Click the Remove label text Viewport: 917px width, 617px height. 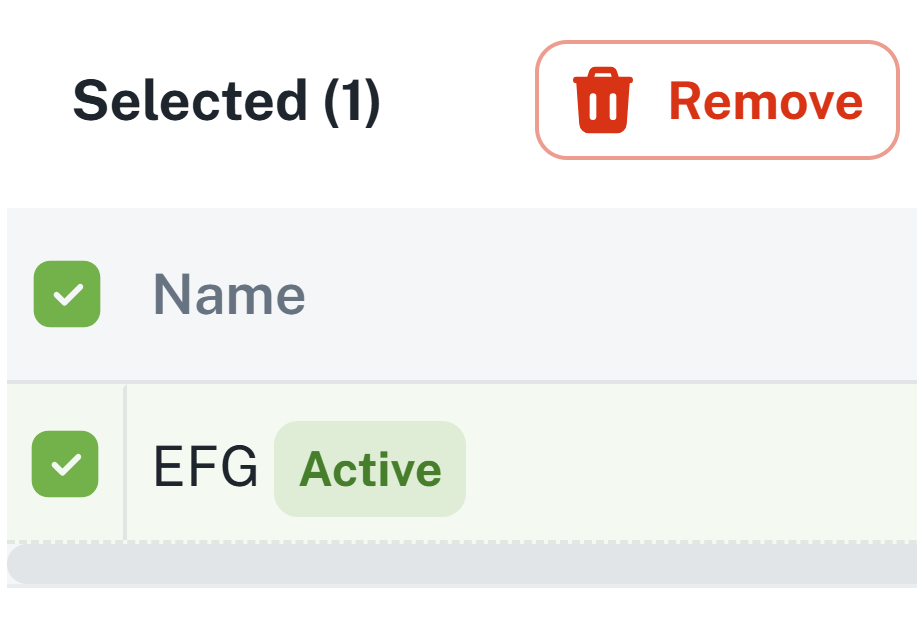coord(765,101)
